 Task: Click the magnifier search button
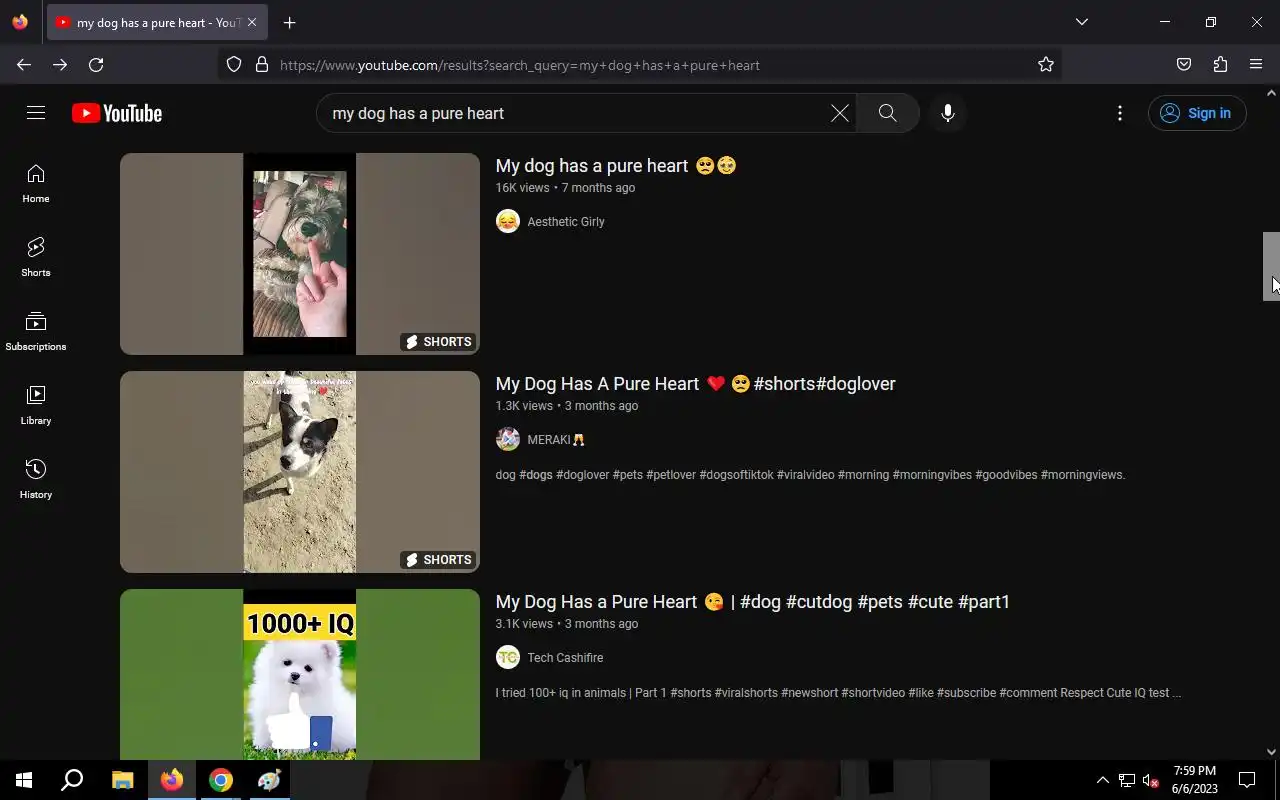click(x=888, y=113)
